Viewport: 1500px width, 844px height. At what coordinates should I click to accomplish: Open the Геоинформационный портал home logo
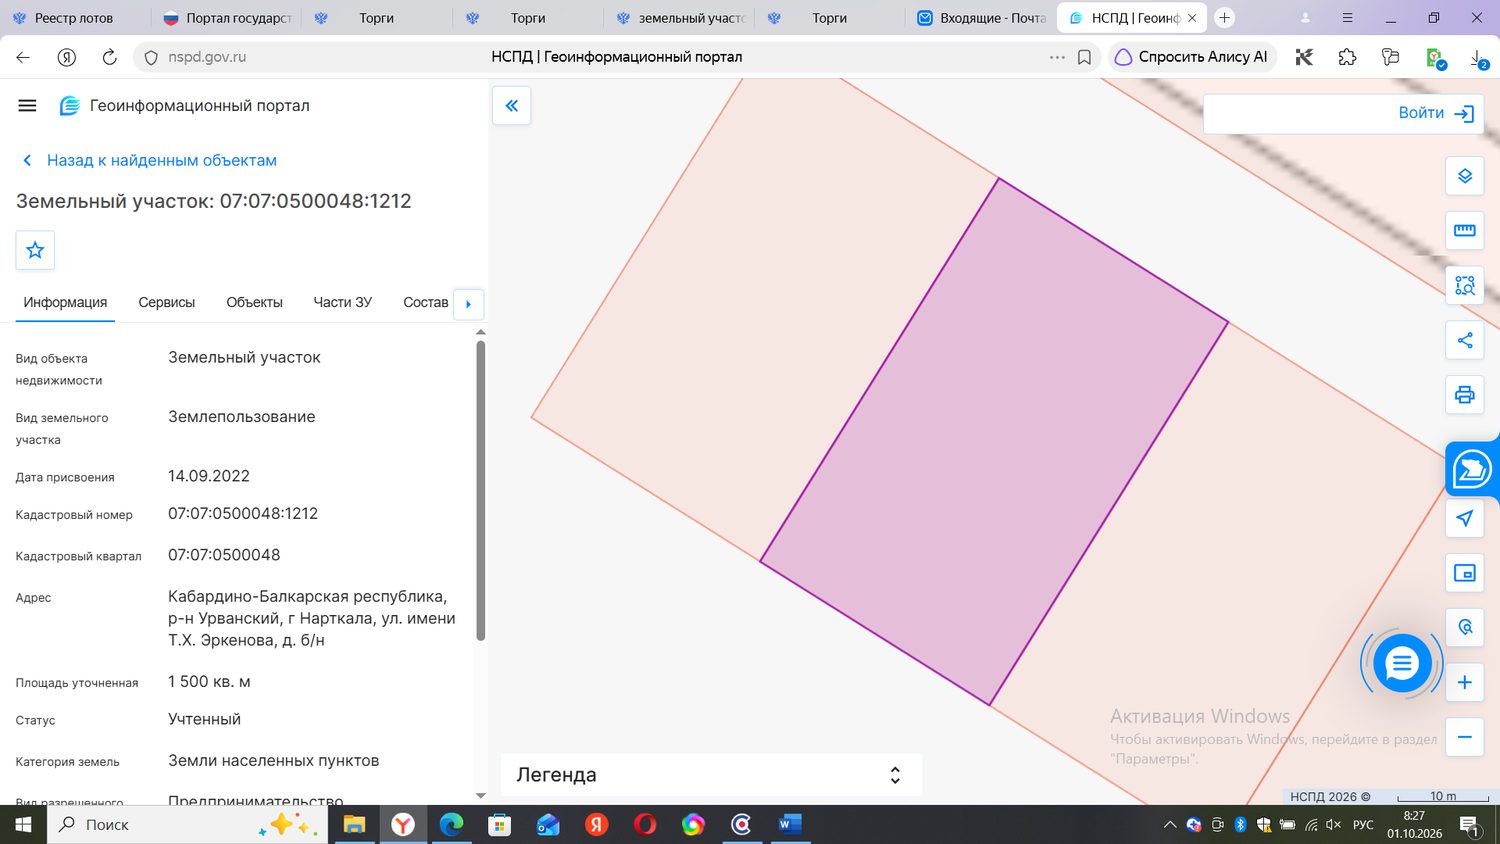[x=185, y=105]
